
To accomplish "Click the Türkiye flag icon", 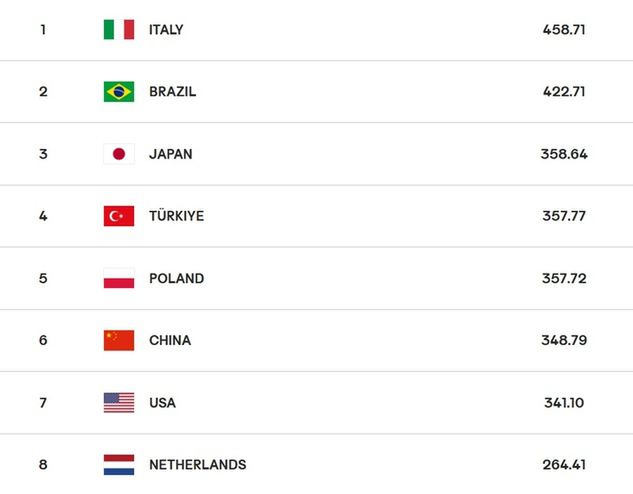I will 119,216.
